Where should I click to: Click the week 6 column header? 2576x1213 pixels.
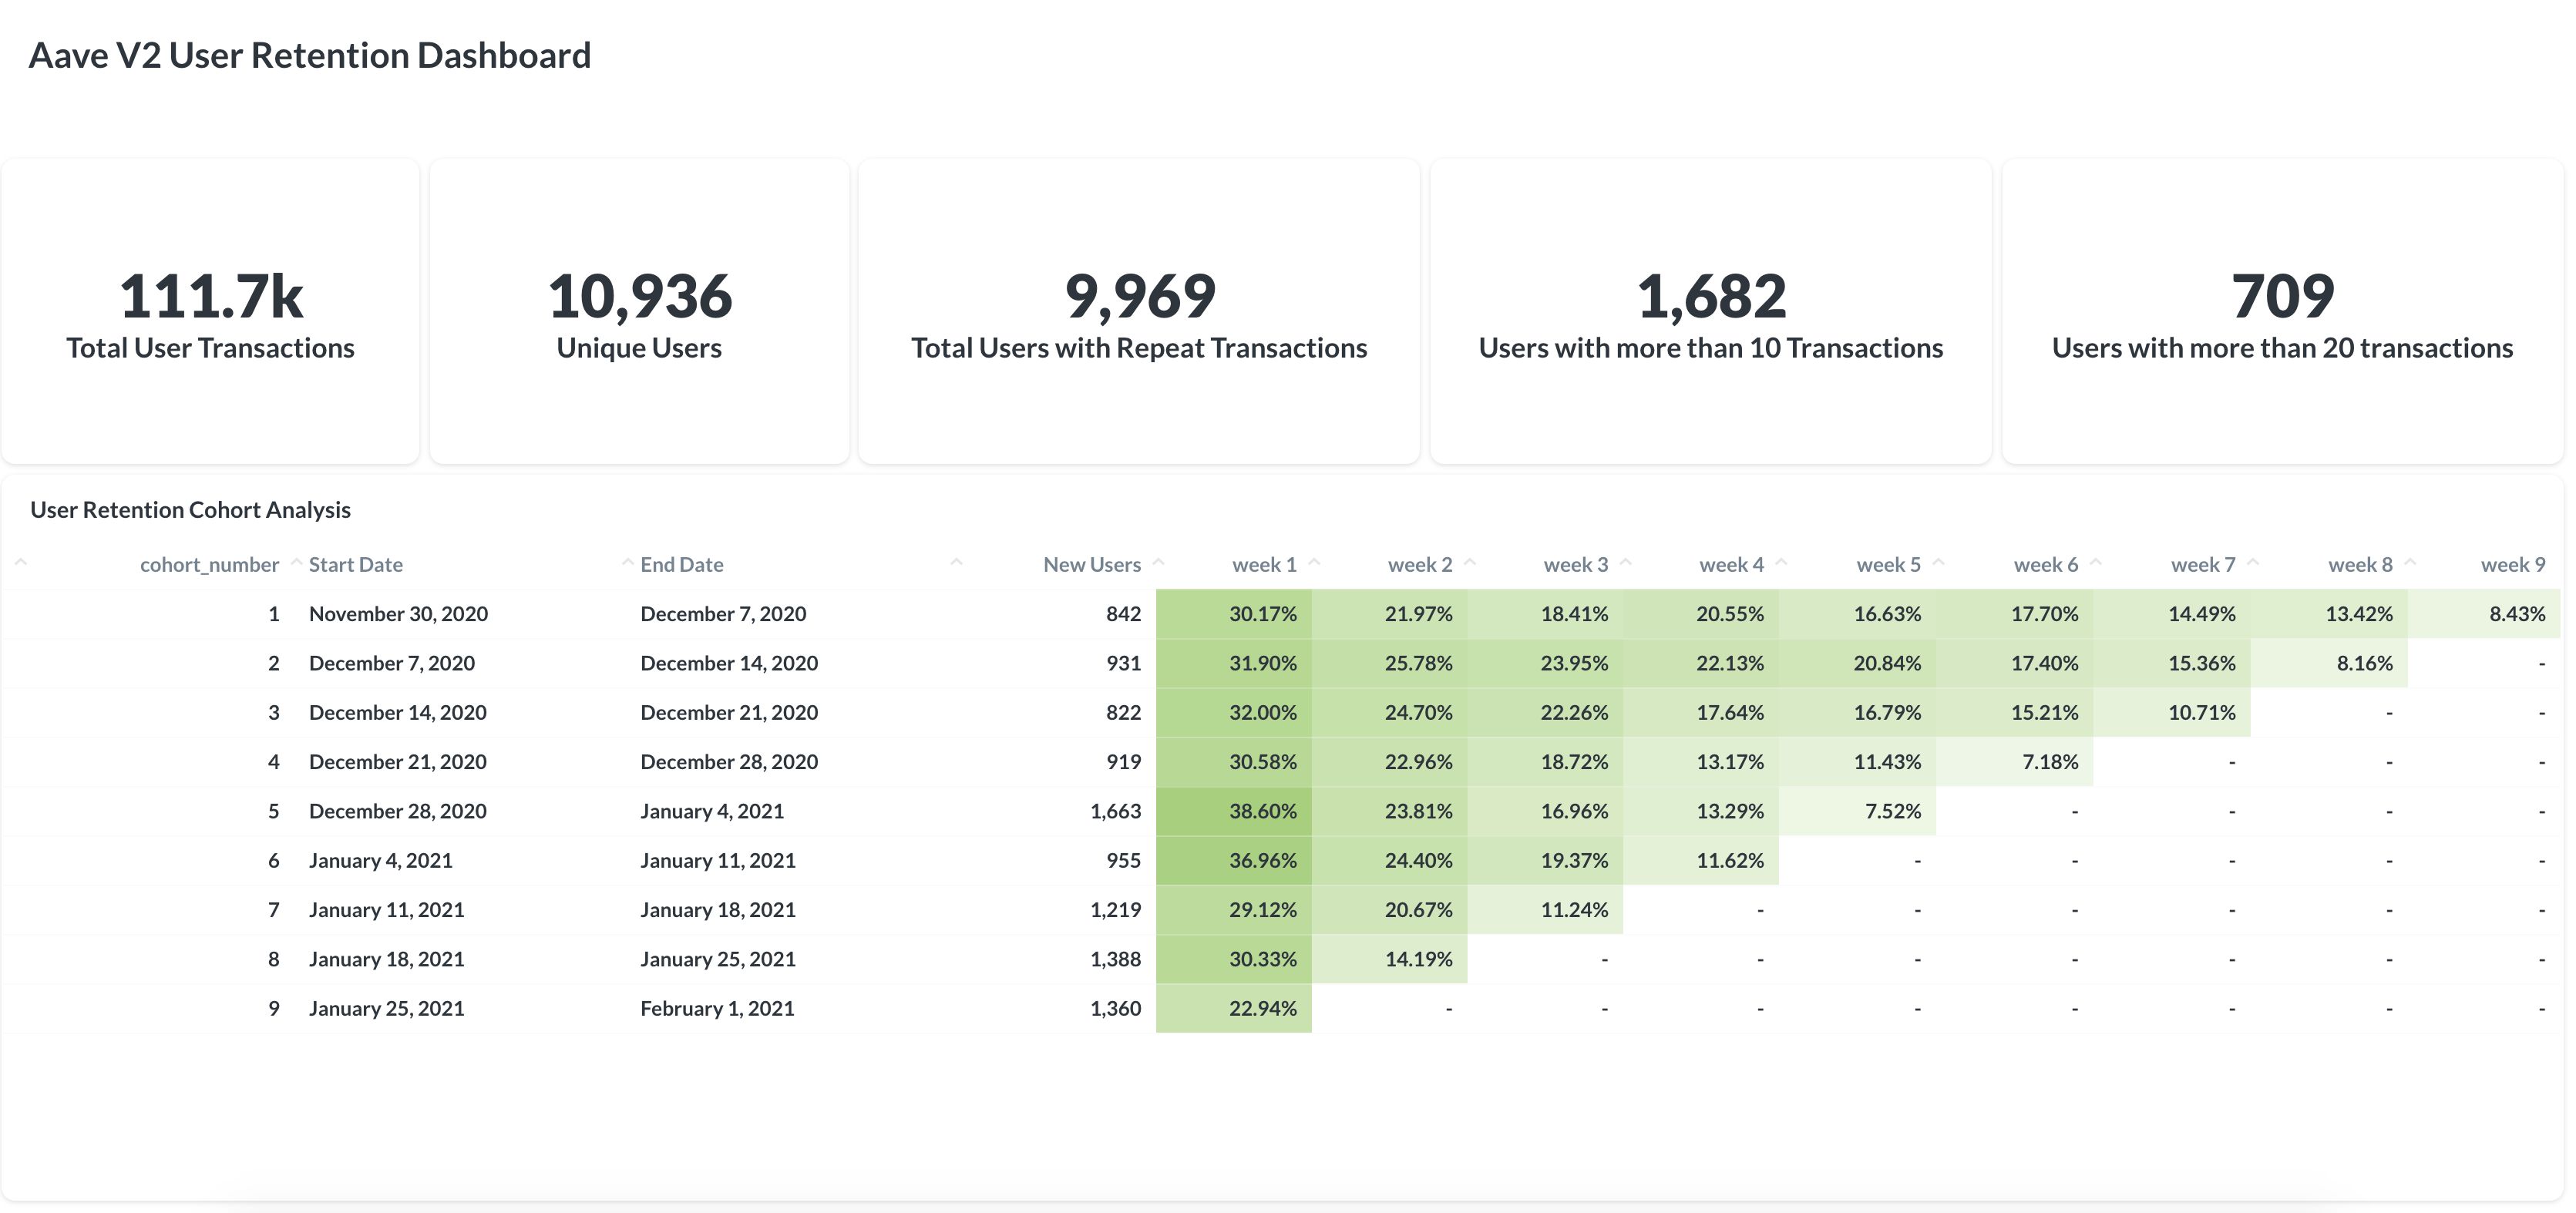click(x=2046, y=565)
